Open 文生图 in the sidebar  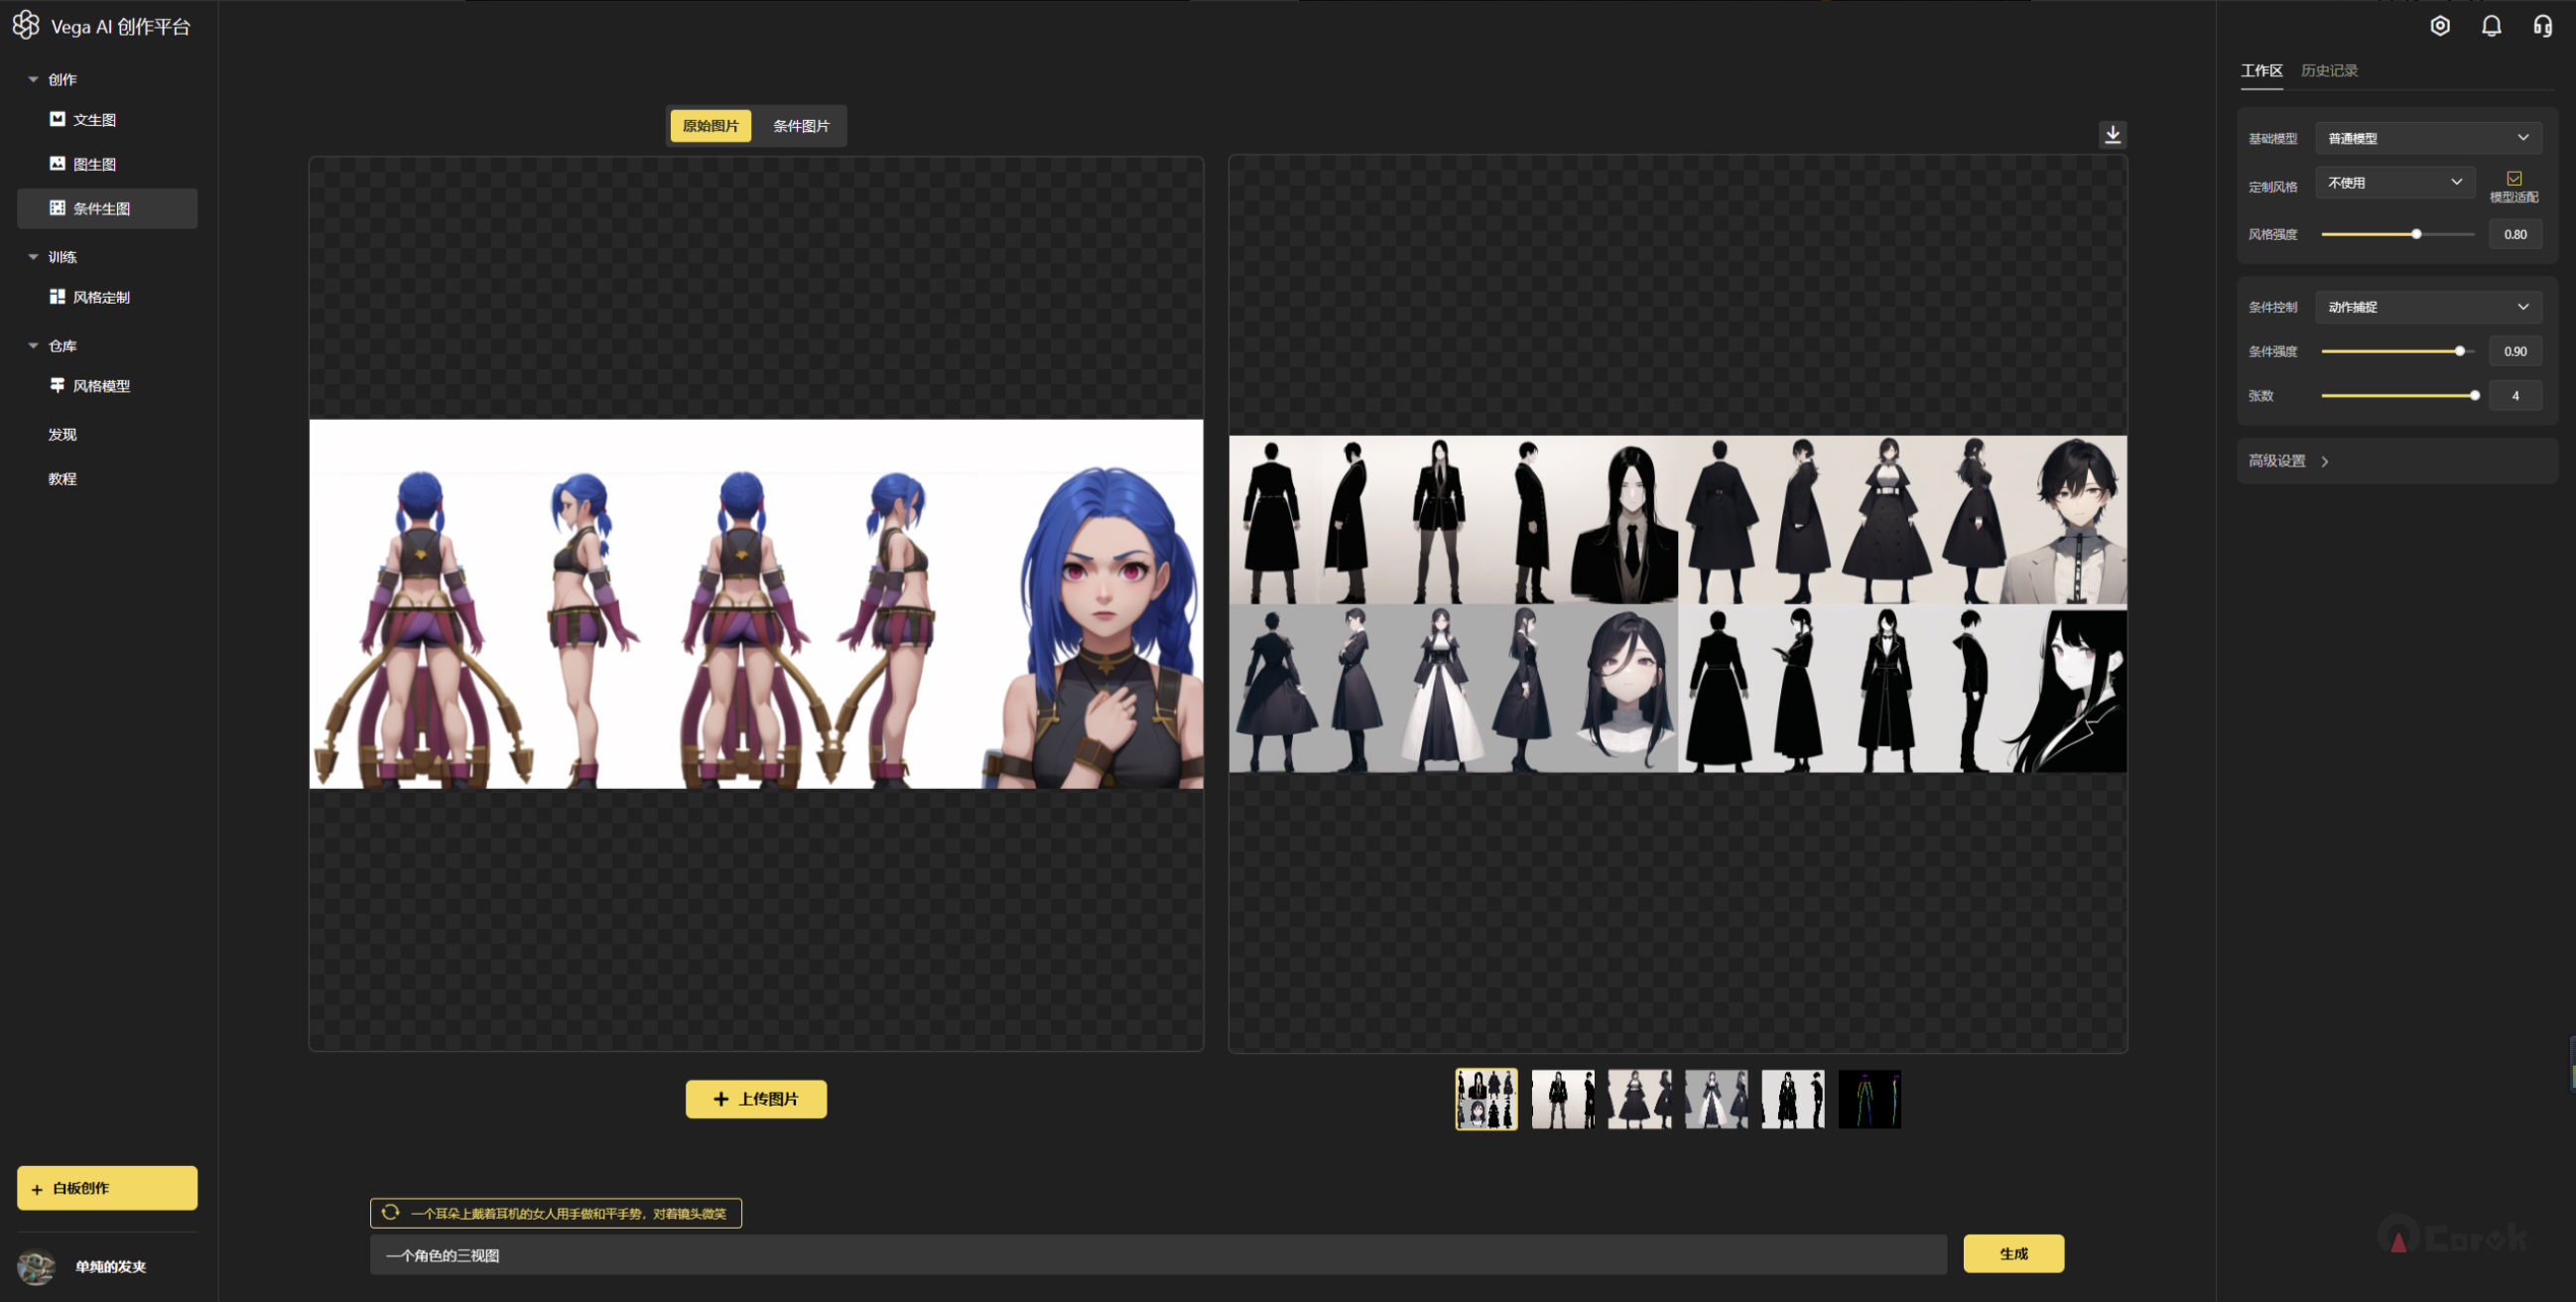tap(94, 120)
